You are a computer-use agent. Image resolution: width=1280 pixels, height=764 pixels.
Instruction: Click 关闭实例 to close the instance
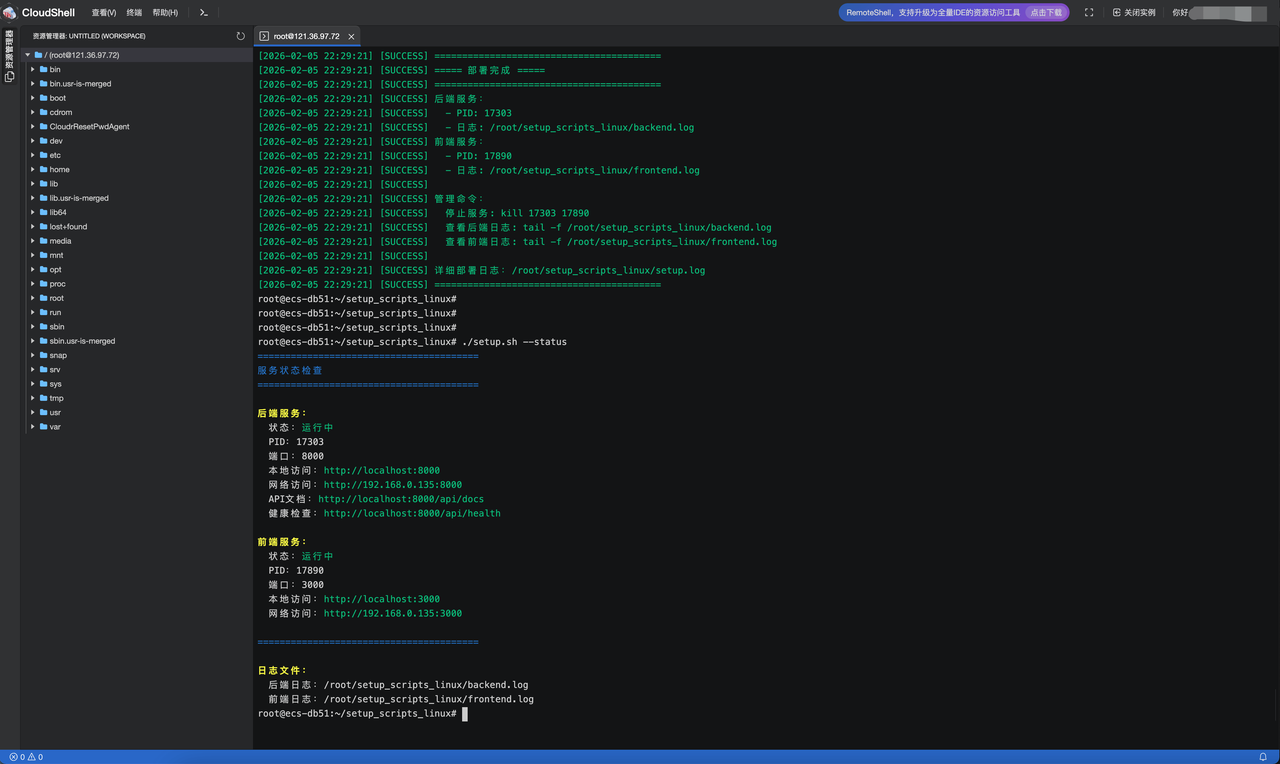click(x=1134, y=12)
